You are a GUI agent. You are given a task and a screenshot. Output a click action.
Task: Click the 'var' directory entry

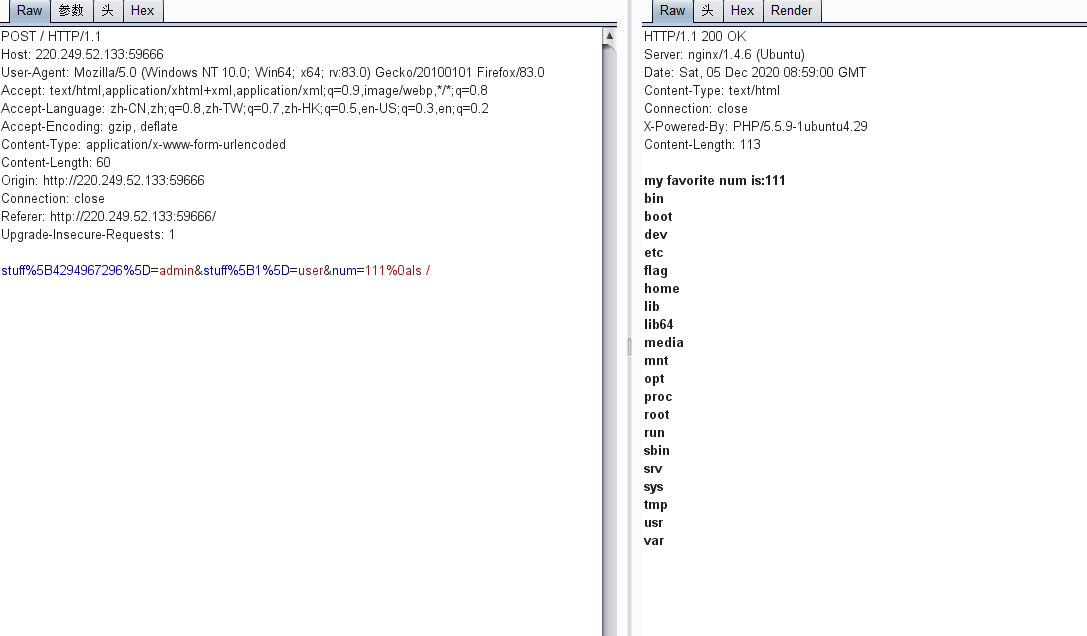pos(654,541)
